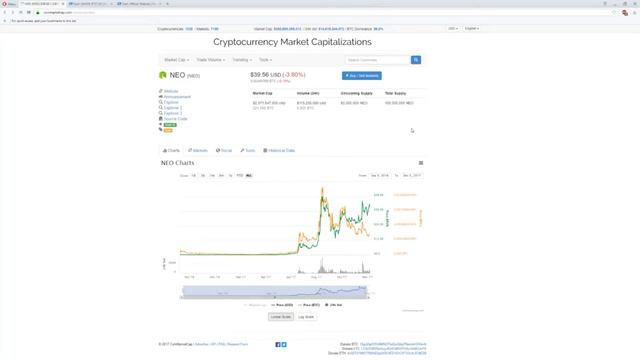Click the orange Coin tag badge
This screenshot has height=360, width=640.
click(168, 131)
